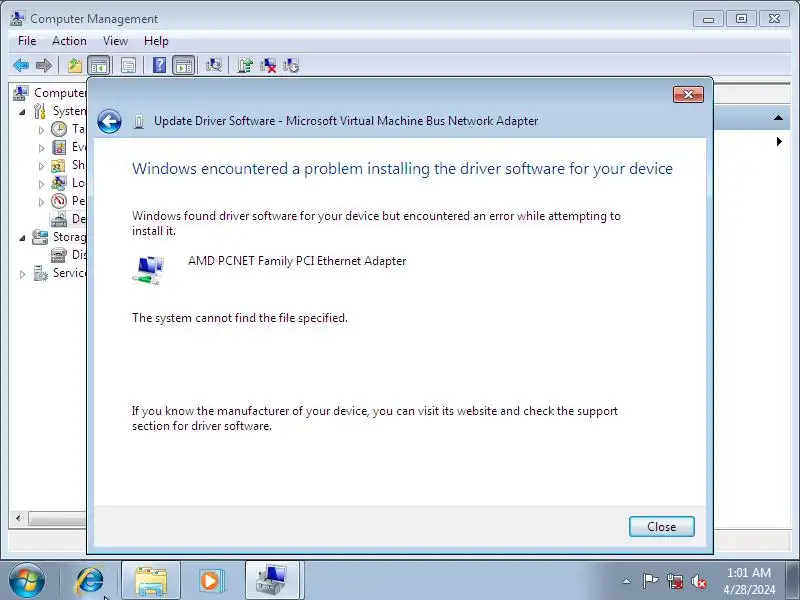Screen dimensions: 800x600
Task: Click the network status tray icon
Action: coord(675,581)
